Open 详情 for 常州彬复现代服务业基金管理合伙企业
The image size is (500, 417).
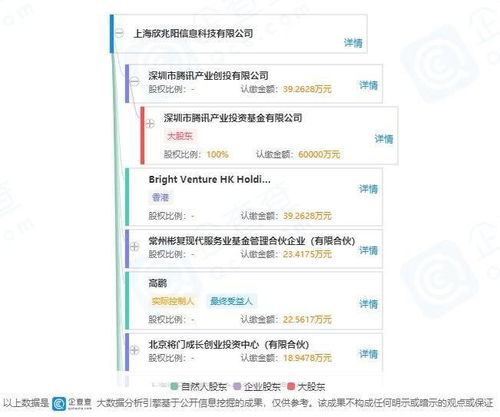click(x=368, y=250)
